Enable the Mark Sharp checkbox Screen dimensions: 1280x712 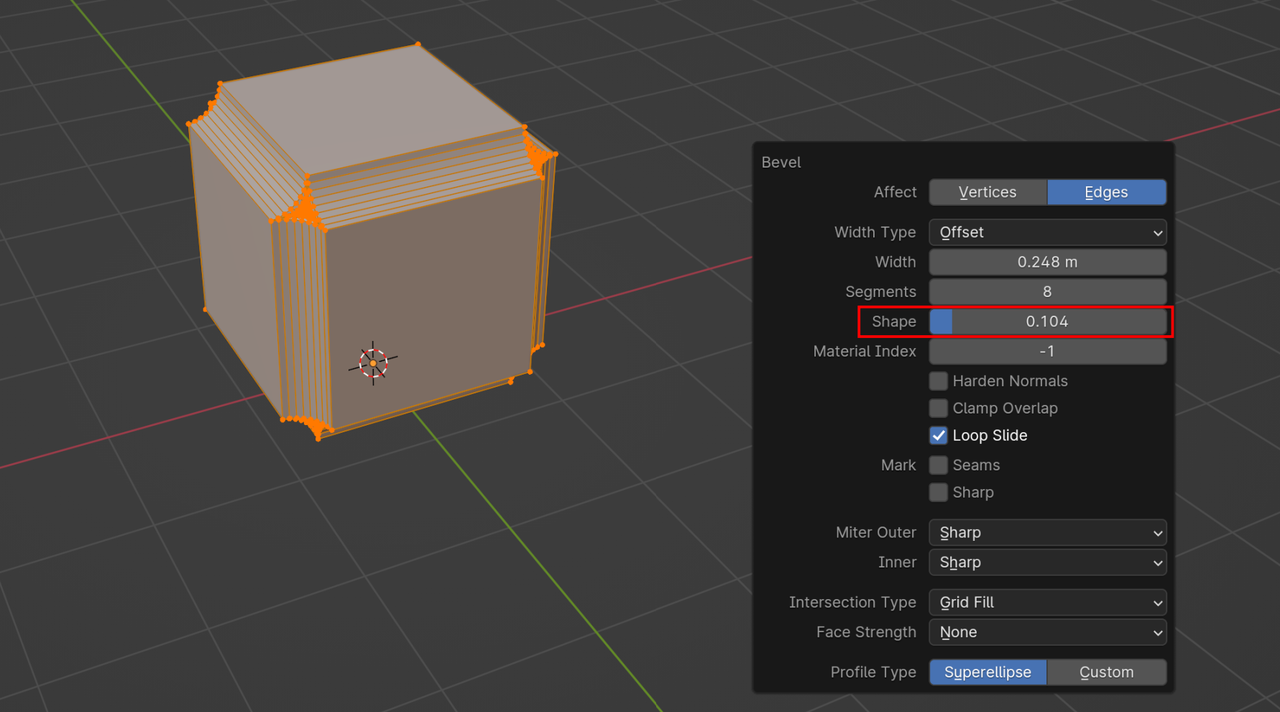938,492
